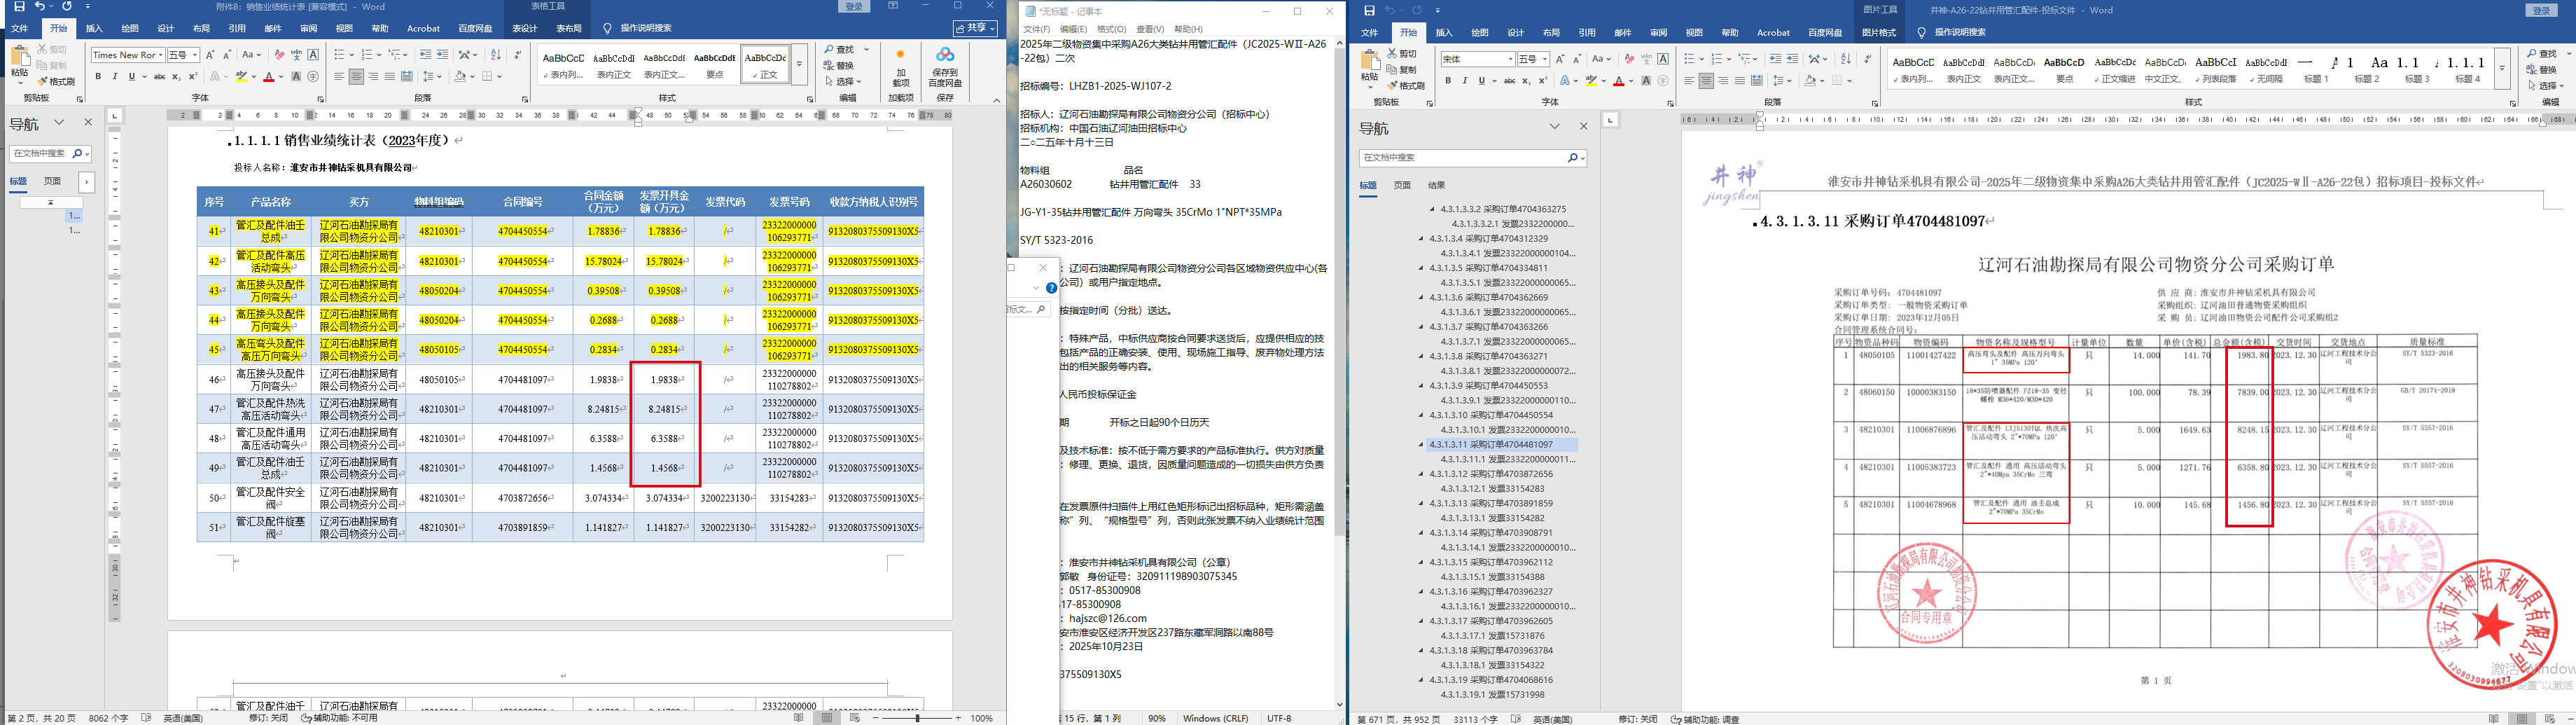Toggle superscript in left Word window
2576x725 pixels.
coord(193,77)
